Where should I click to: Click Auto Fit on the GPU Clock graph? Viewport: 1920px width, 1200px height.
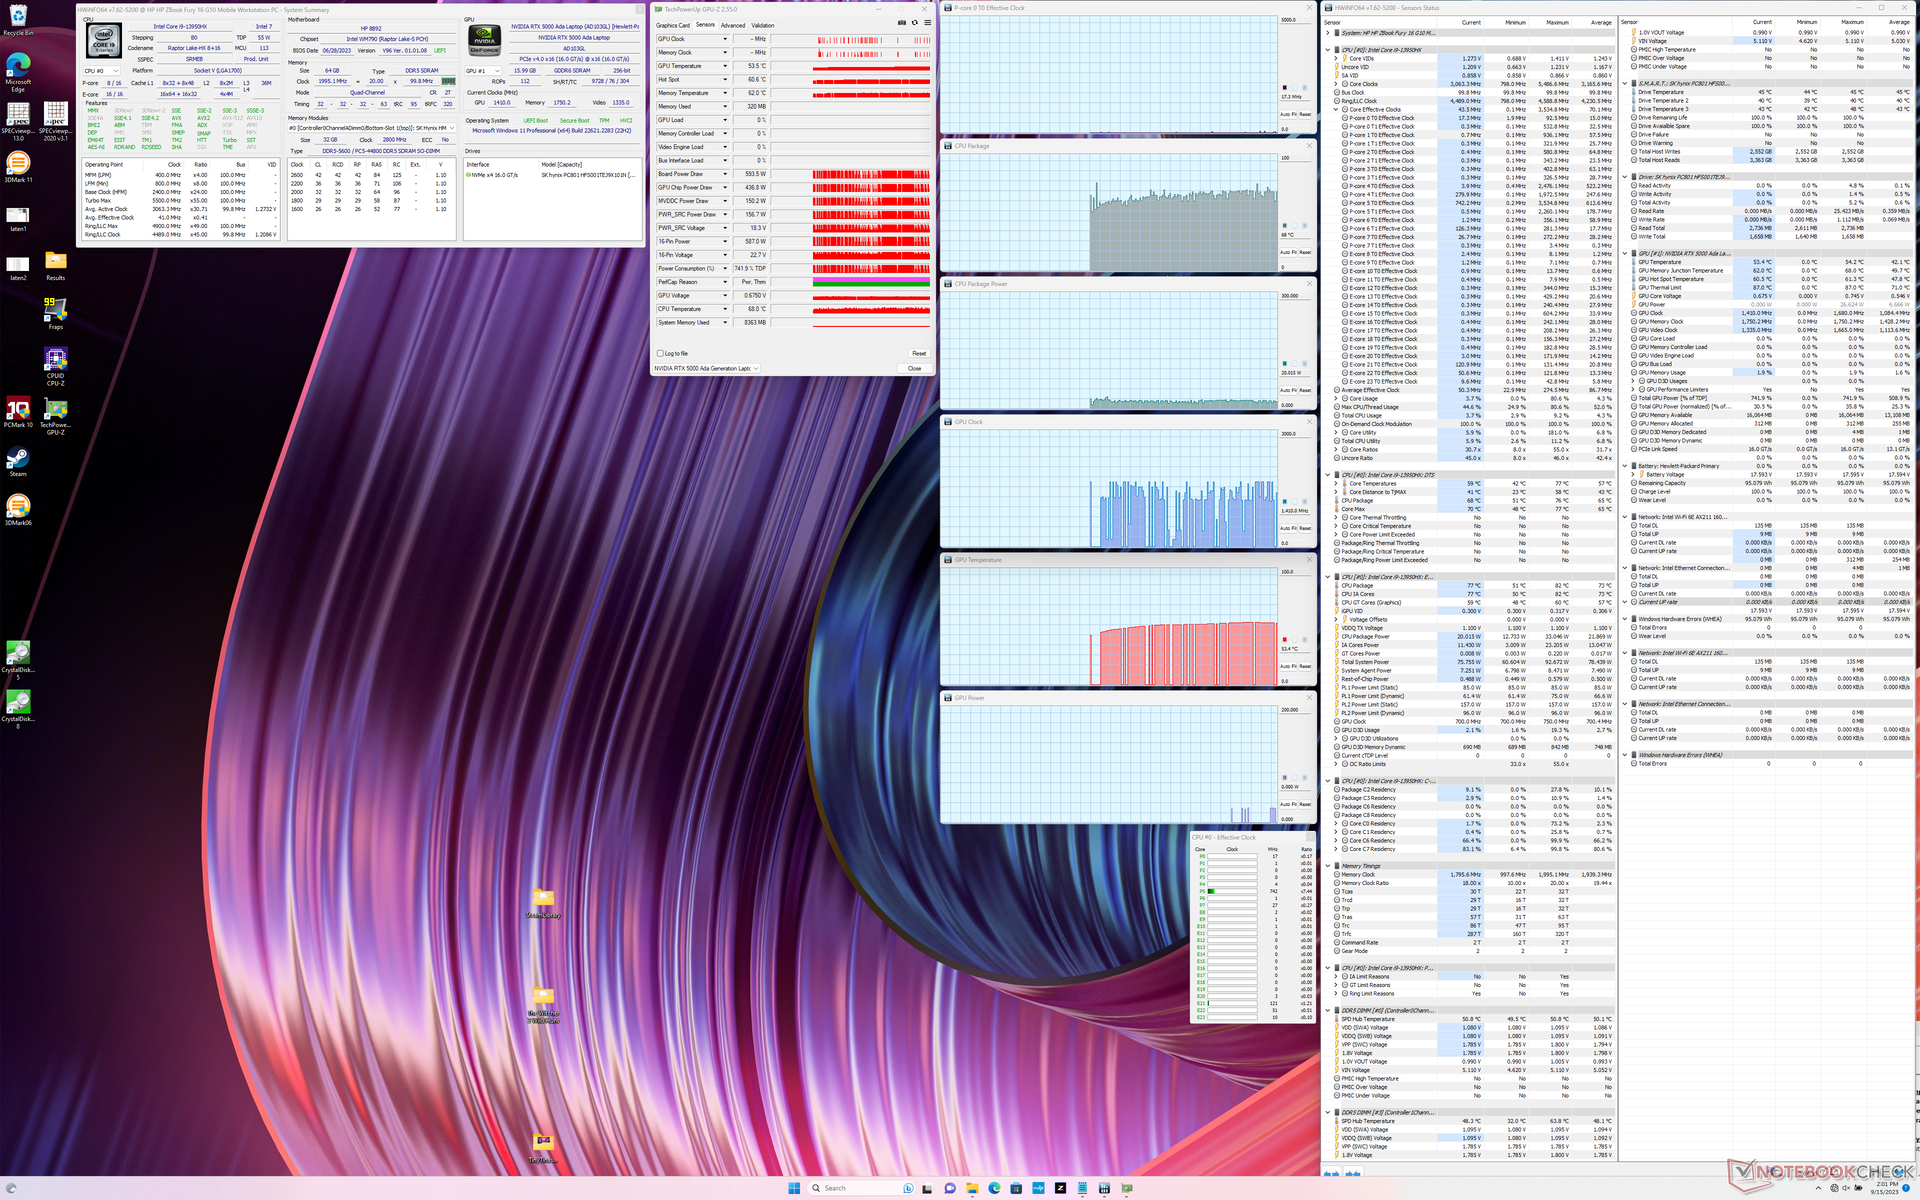coord(1288,528)
